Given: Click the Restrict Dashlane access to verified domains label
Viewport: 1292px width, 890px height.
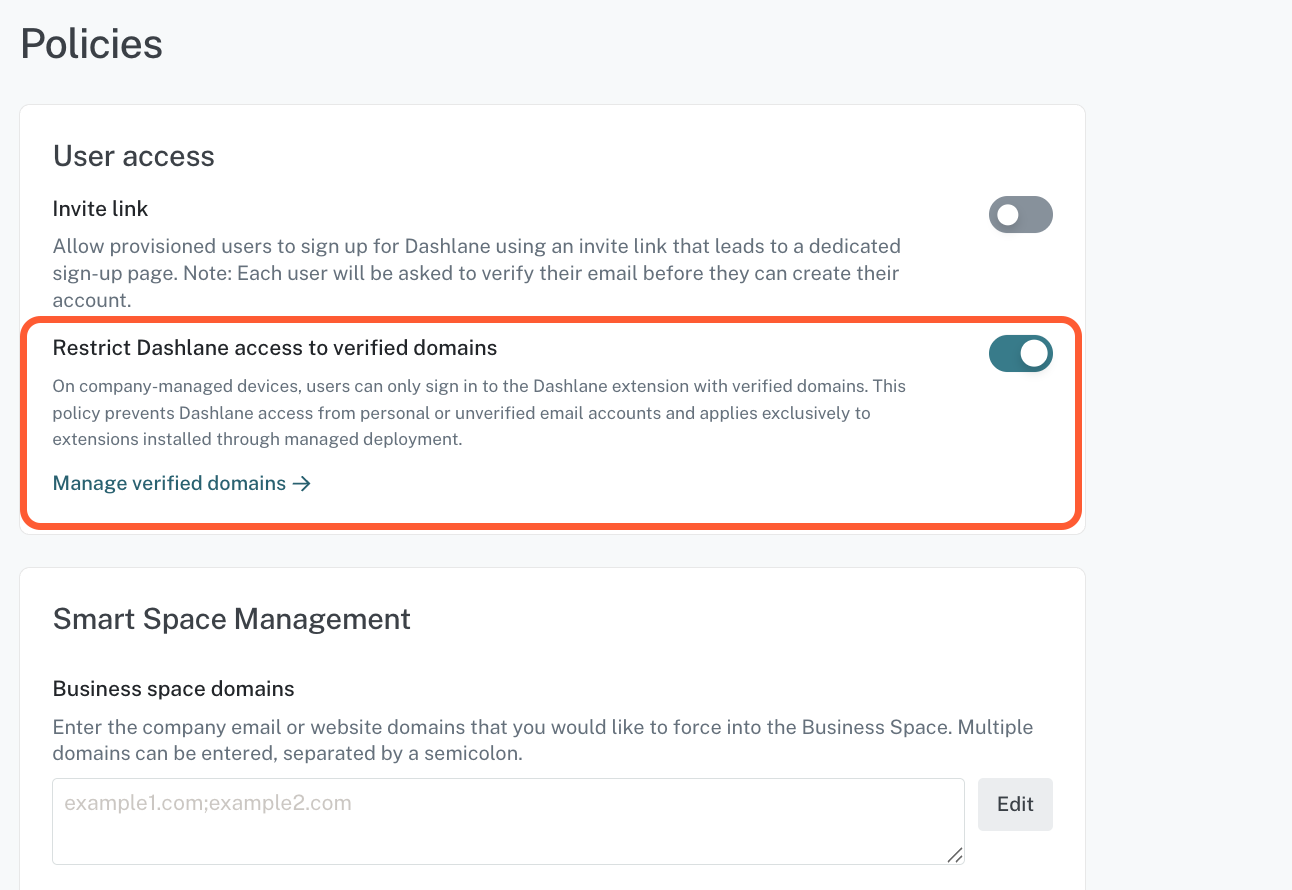Looking at the screenshot, I should (275, 348).
